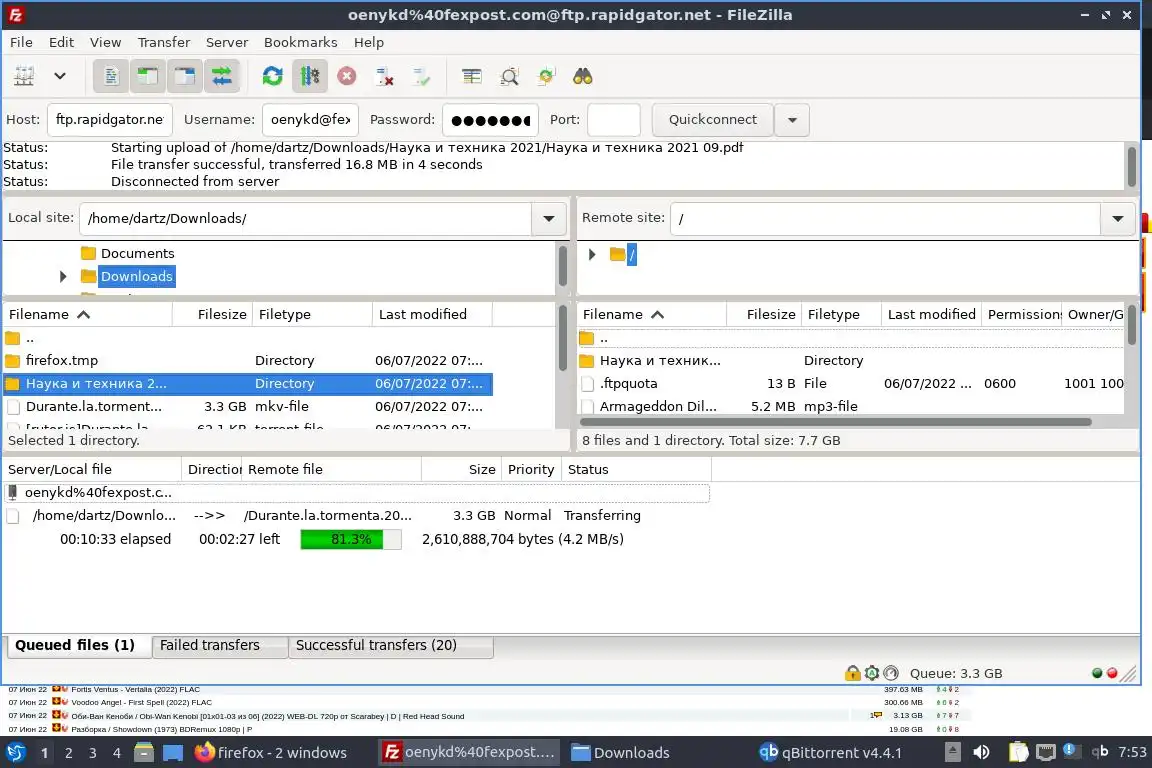Select Durante.la.torment mkv file locally

click(248, 406)
